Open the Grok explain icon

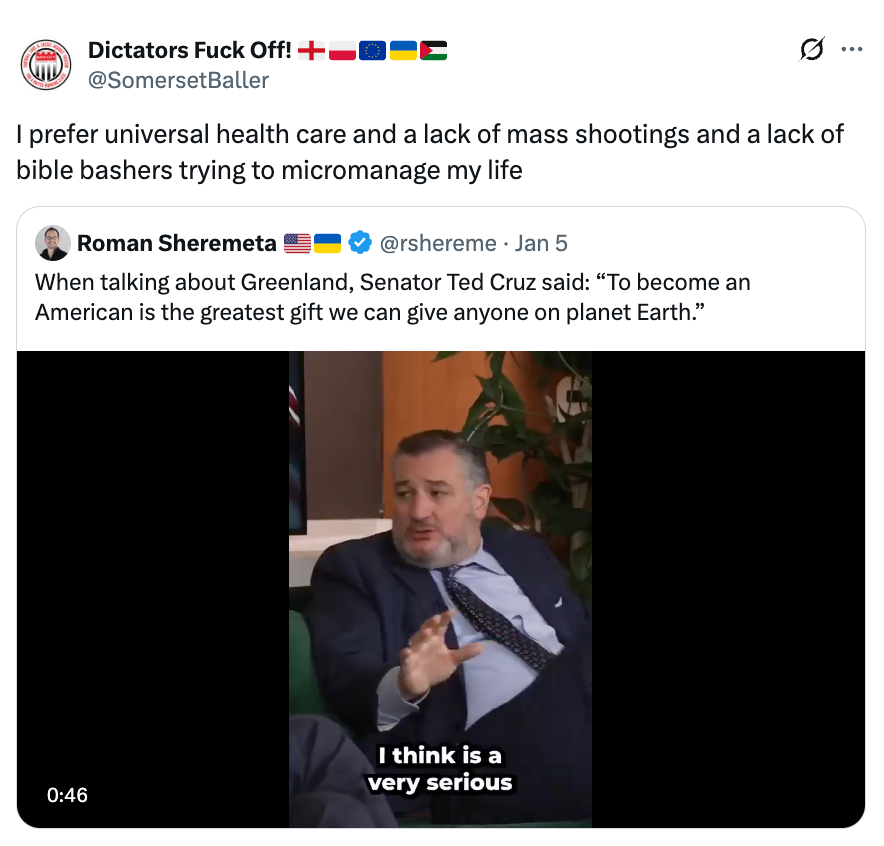click(x=812, y=50)
